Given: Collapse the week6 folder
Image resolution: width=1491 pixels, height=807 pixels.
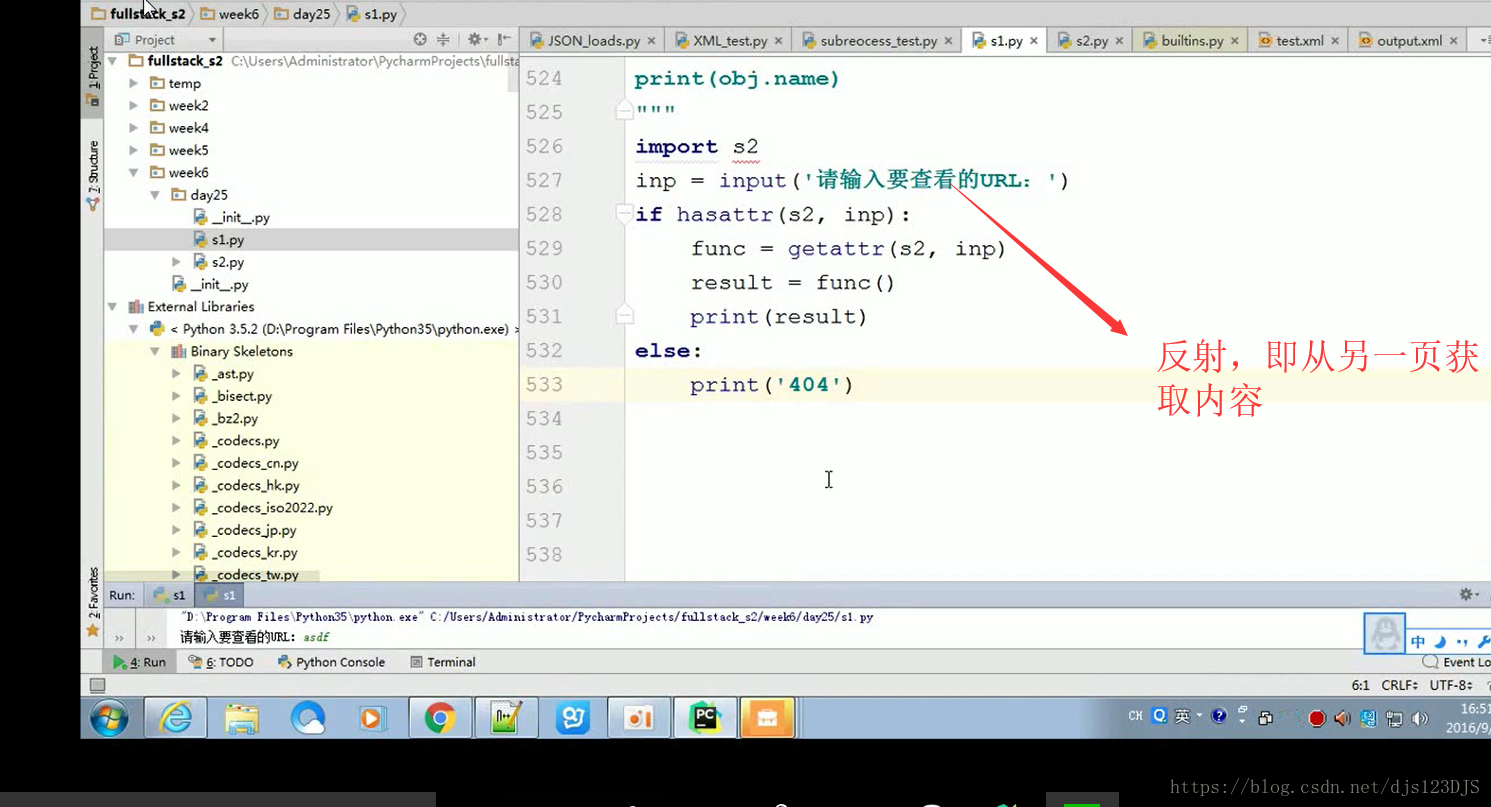Looking at the screenshot, I should (134, 172).
